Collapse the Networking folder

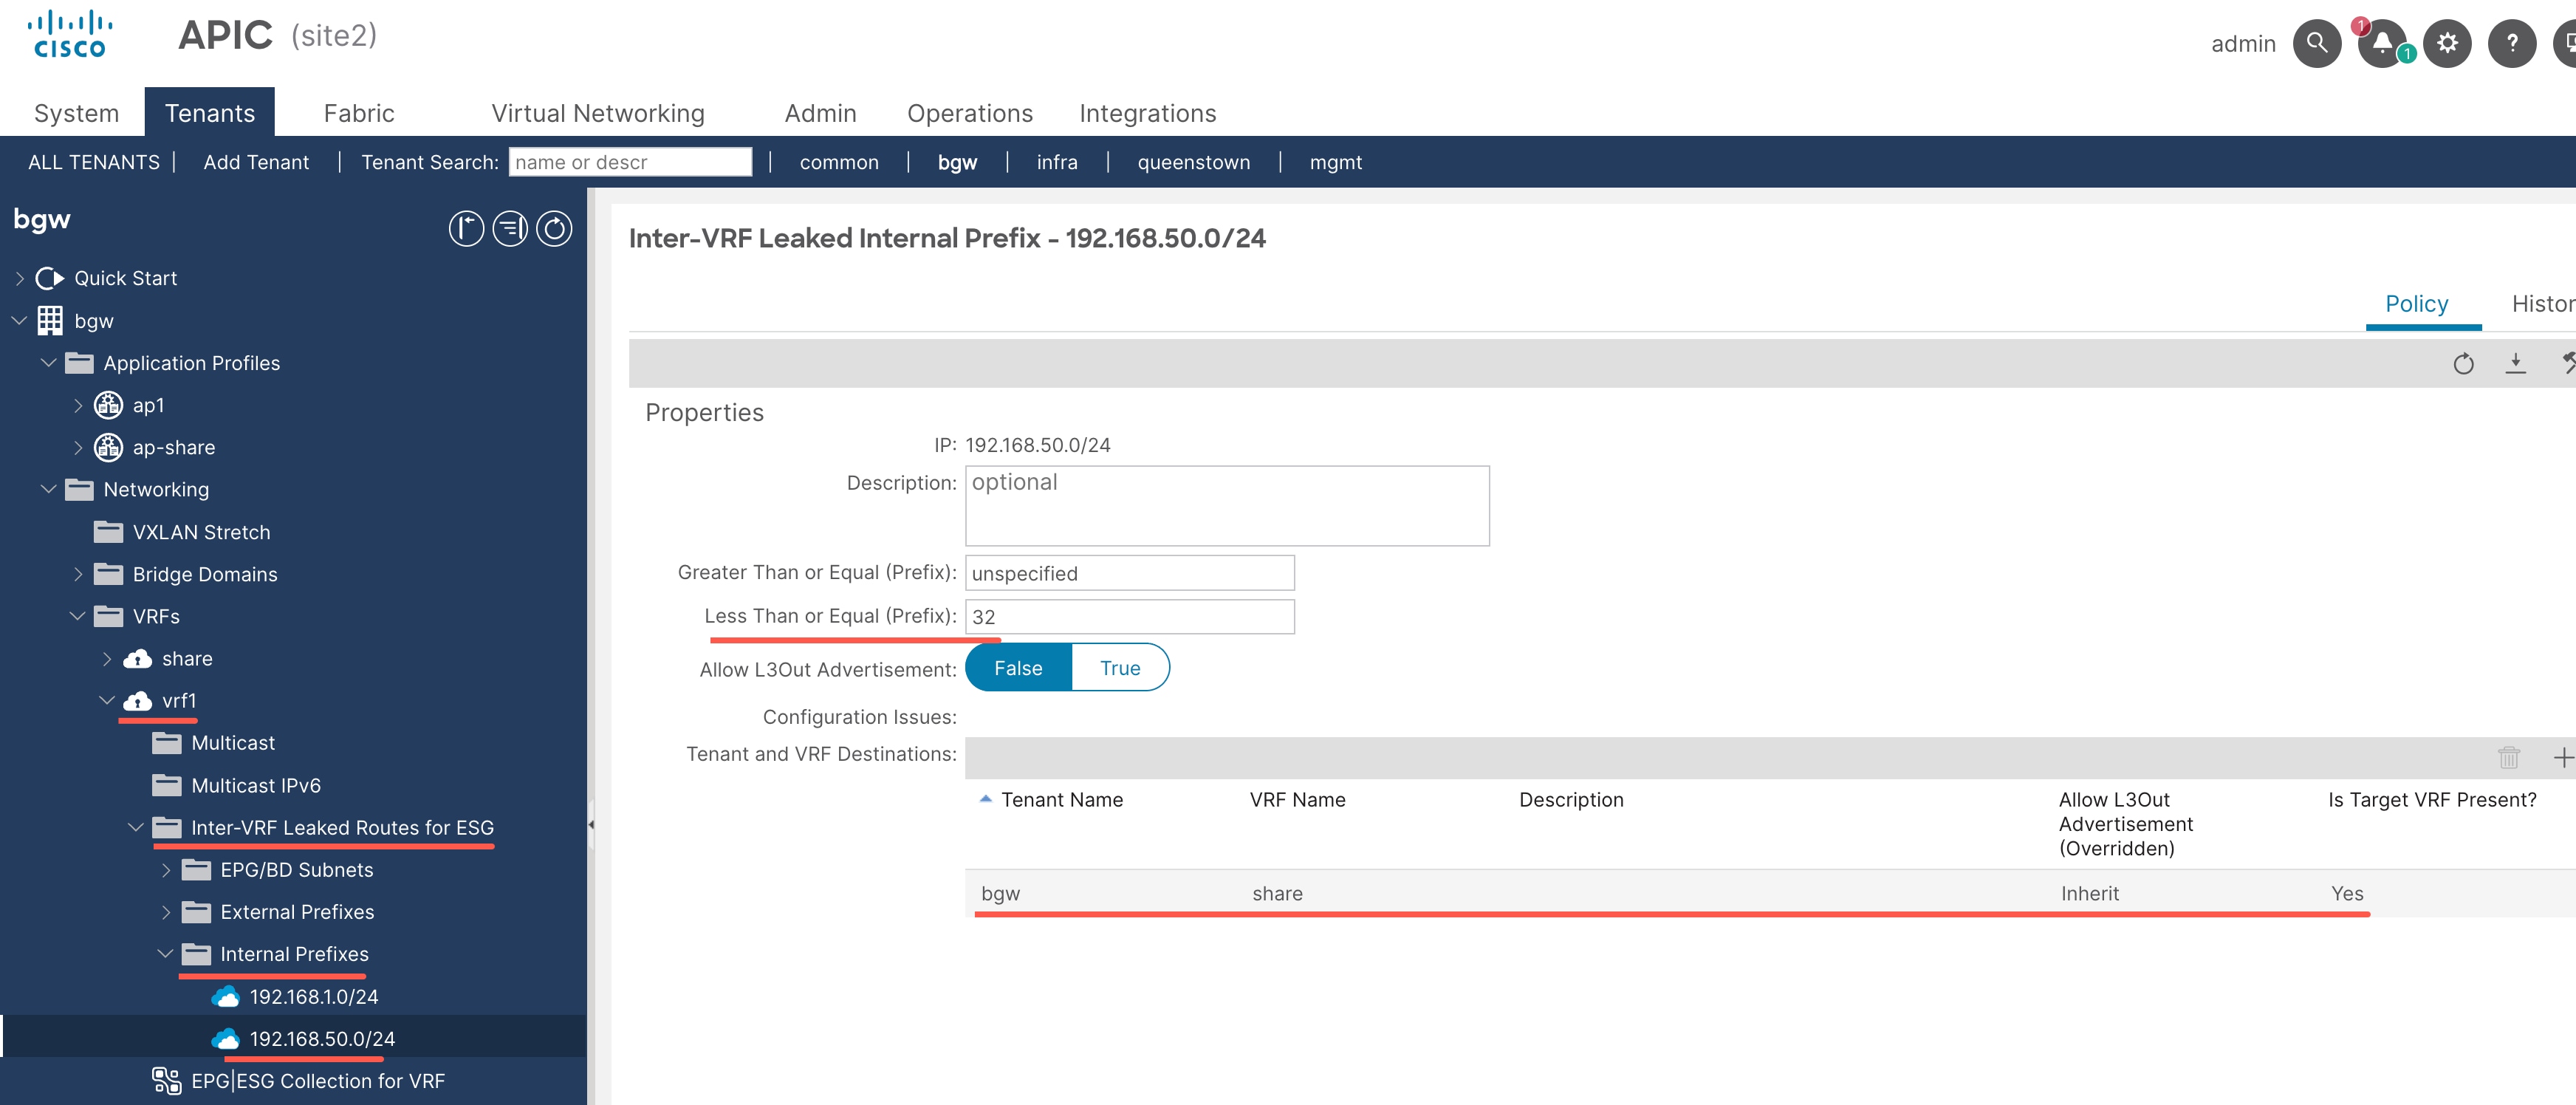(48, 489)
